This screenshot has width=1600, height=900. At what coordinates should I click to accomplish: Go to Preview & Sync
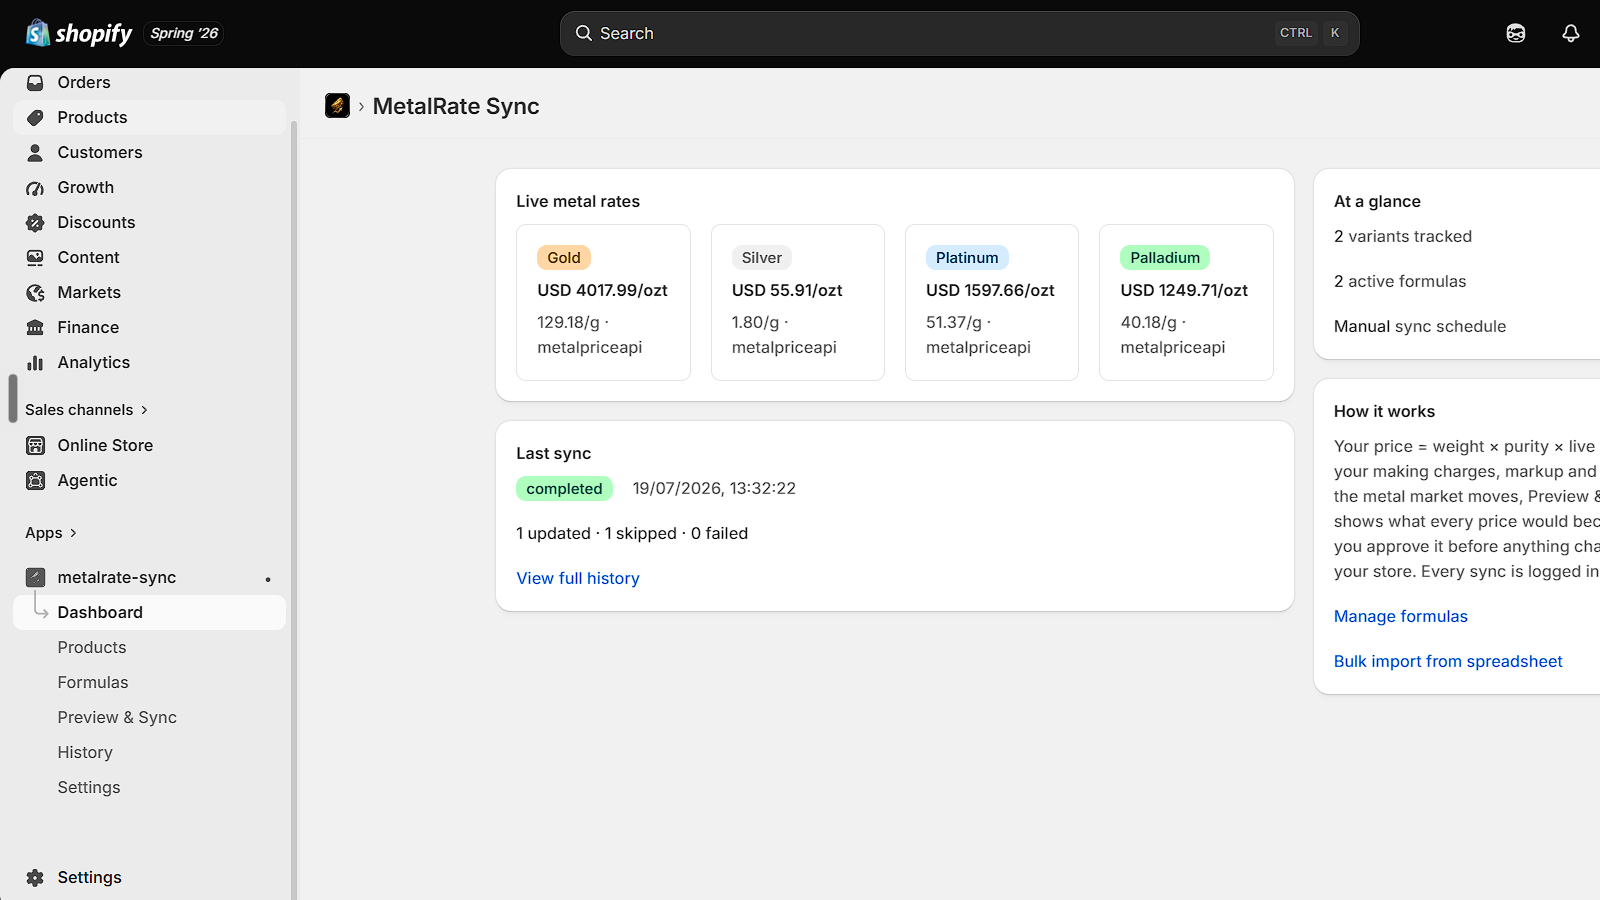[x=149, y=718]
